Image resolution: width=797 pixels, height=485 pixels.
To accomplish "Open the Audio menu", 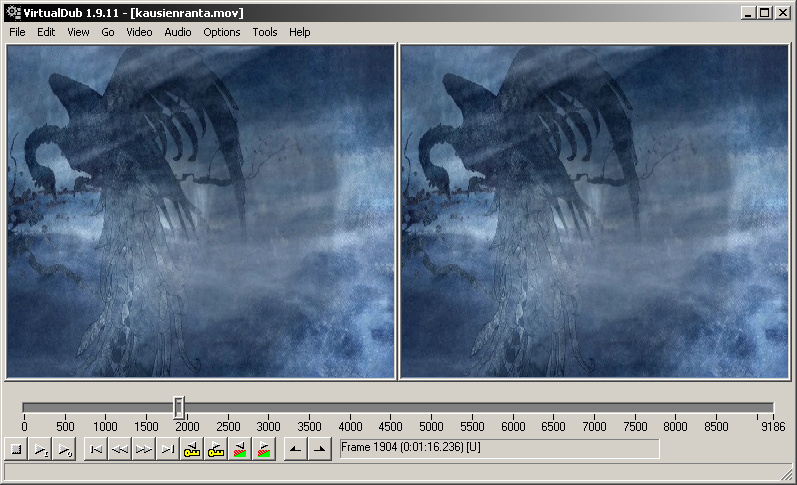I will [178, 32].
